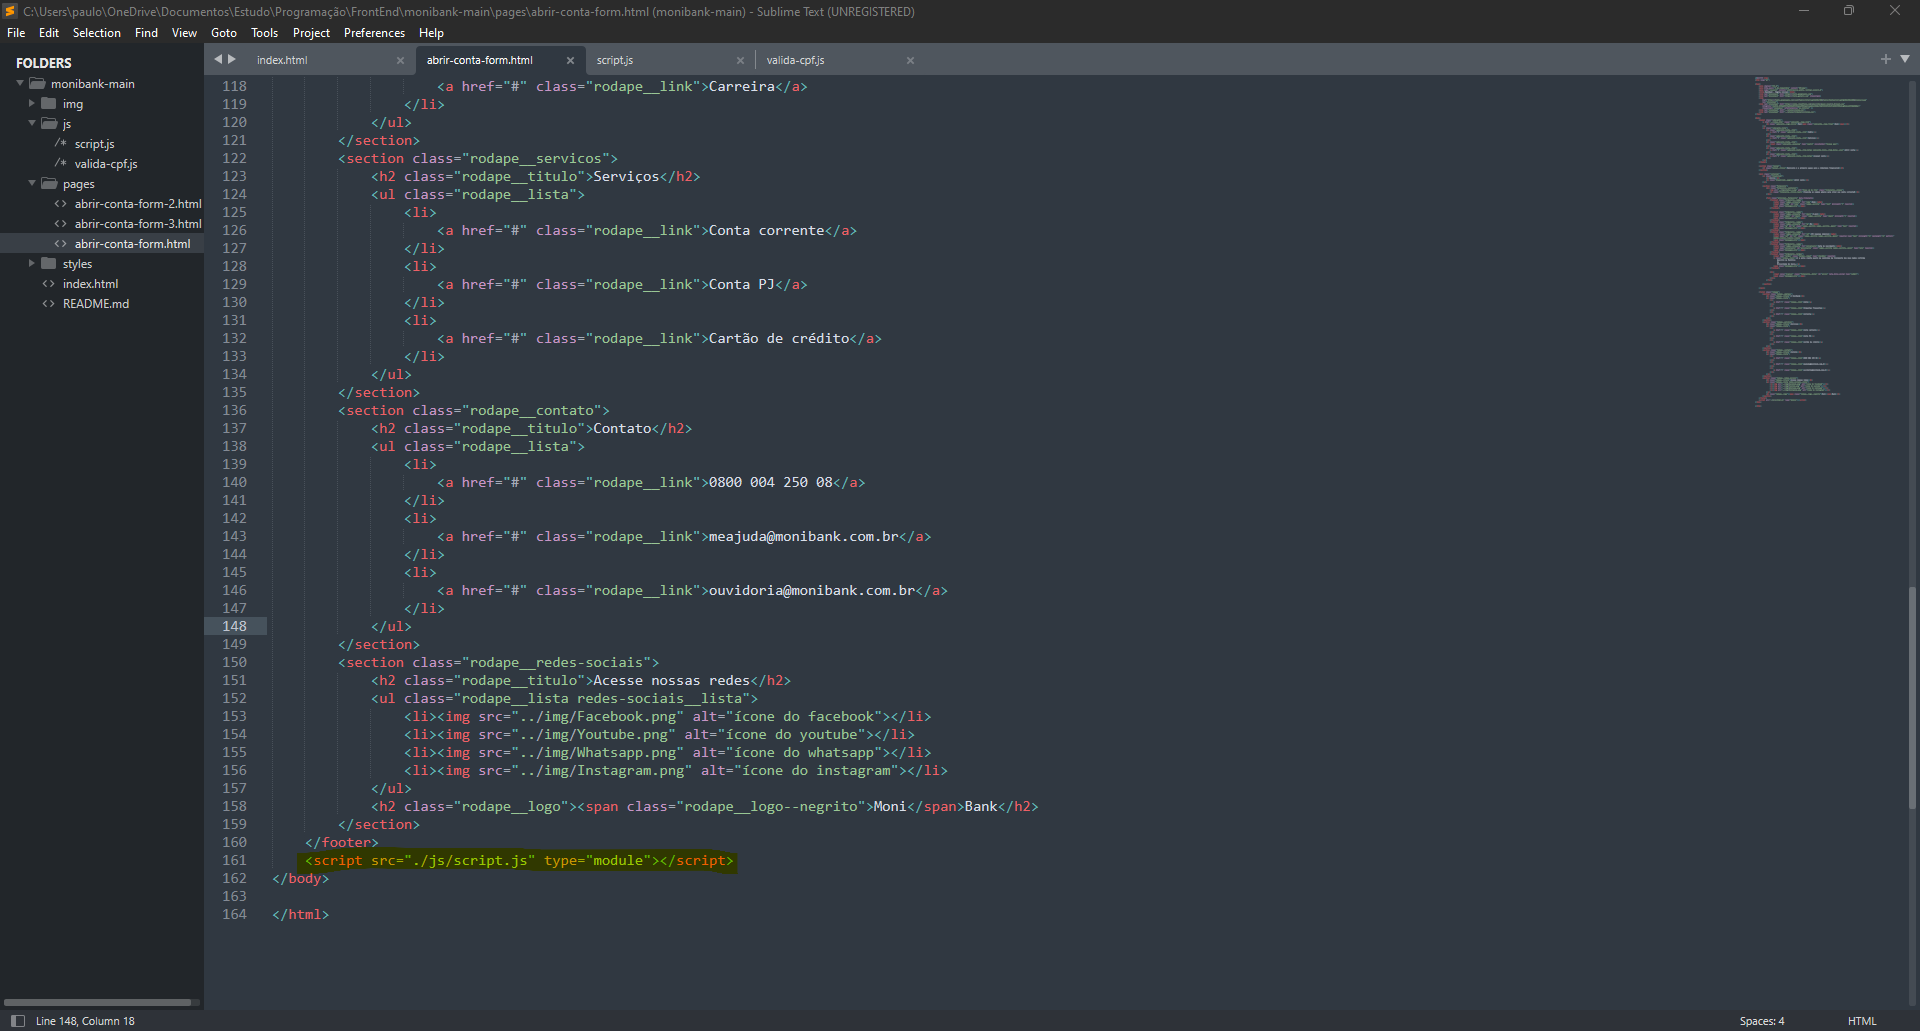Go to next tab with right arrow
The image size is (1920, 1031).
232,59
